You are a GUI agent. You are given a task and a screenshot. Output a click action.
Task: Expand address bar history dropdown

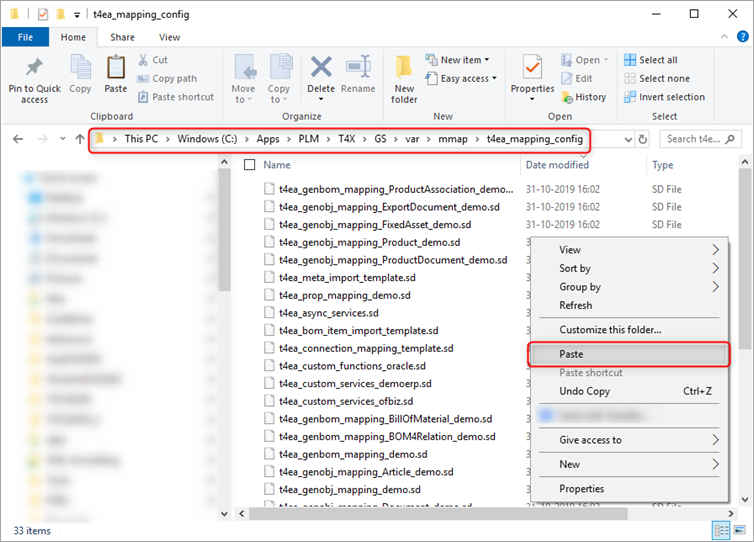[628, 139]
